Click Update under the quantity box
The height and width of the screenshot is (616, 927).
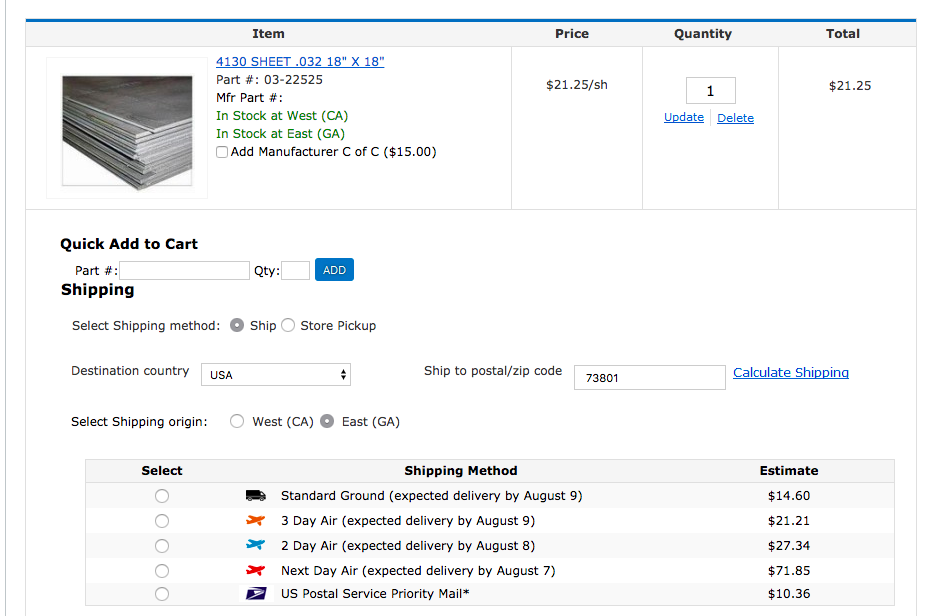point(683,118)
